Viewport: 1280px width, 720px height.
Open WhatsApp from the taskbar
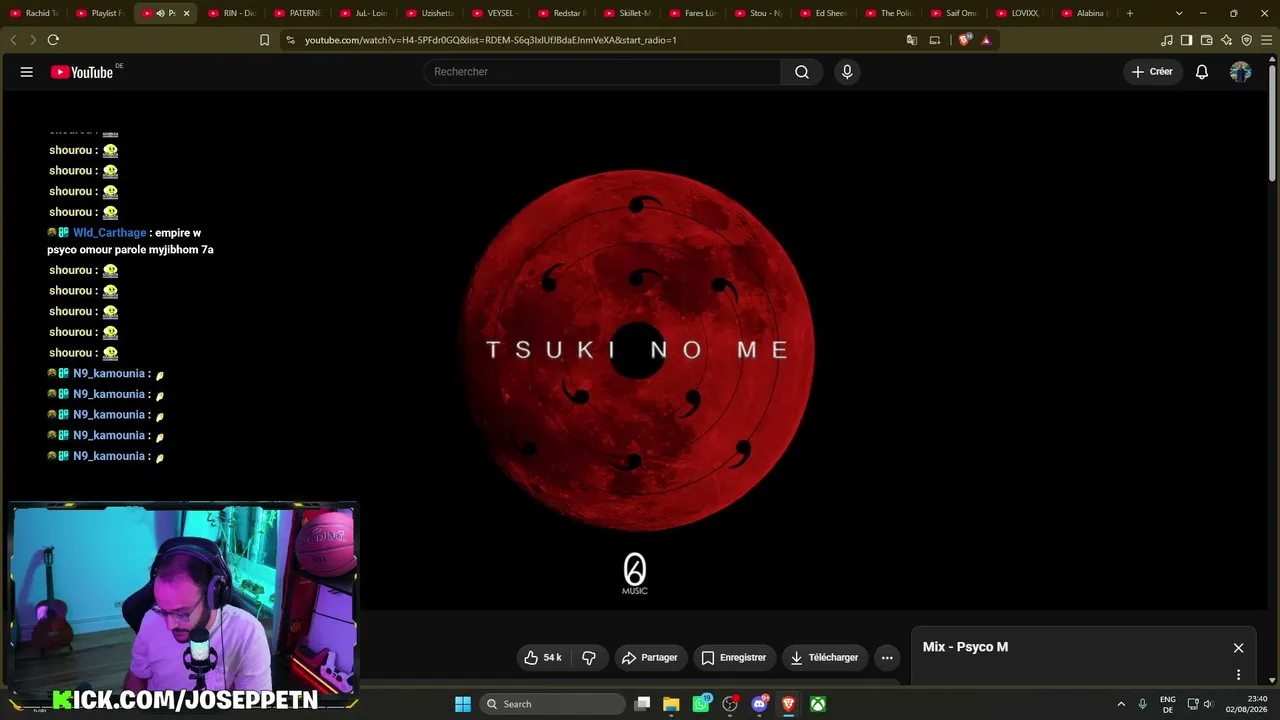(701, 704)
